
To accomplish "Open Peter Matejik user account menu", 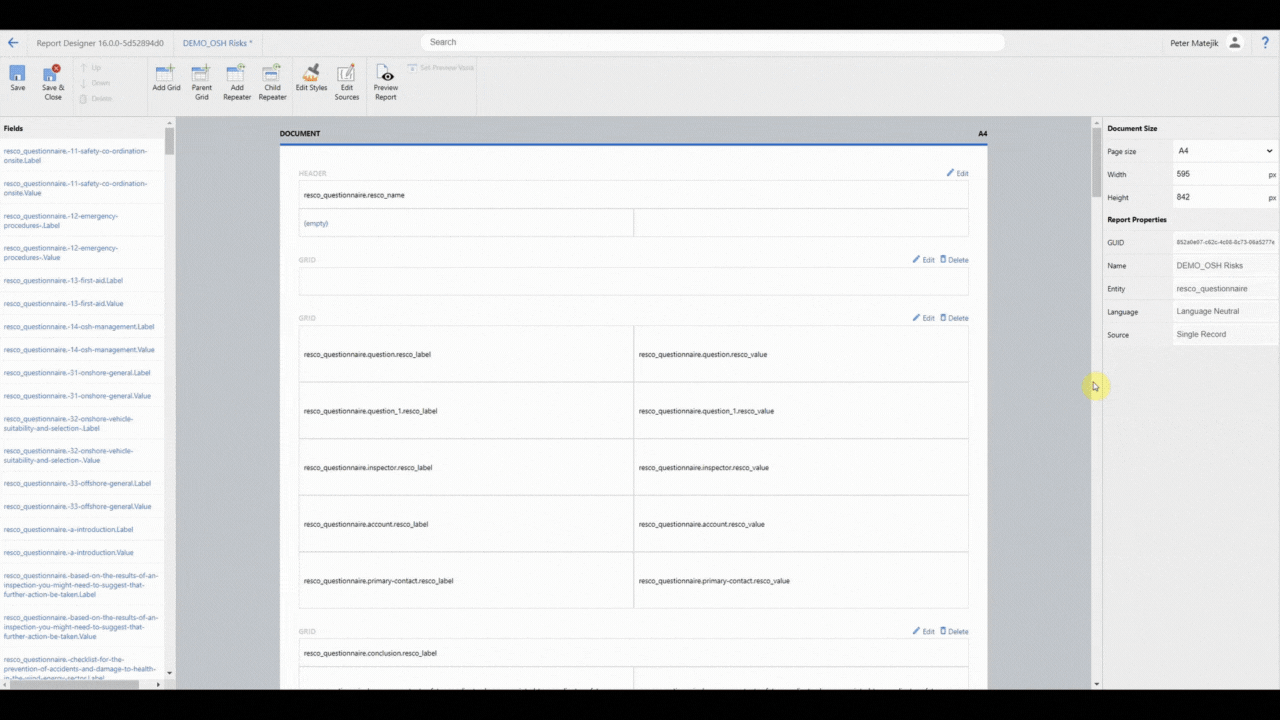I will tap(1204, 43).
